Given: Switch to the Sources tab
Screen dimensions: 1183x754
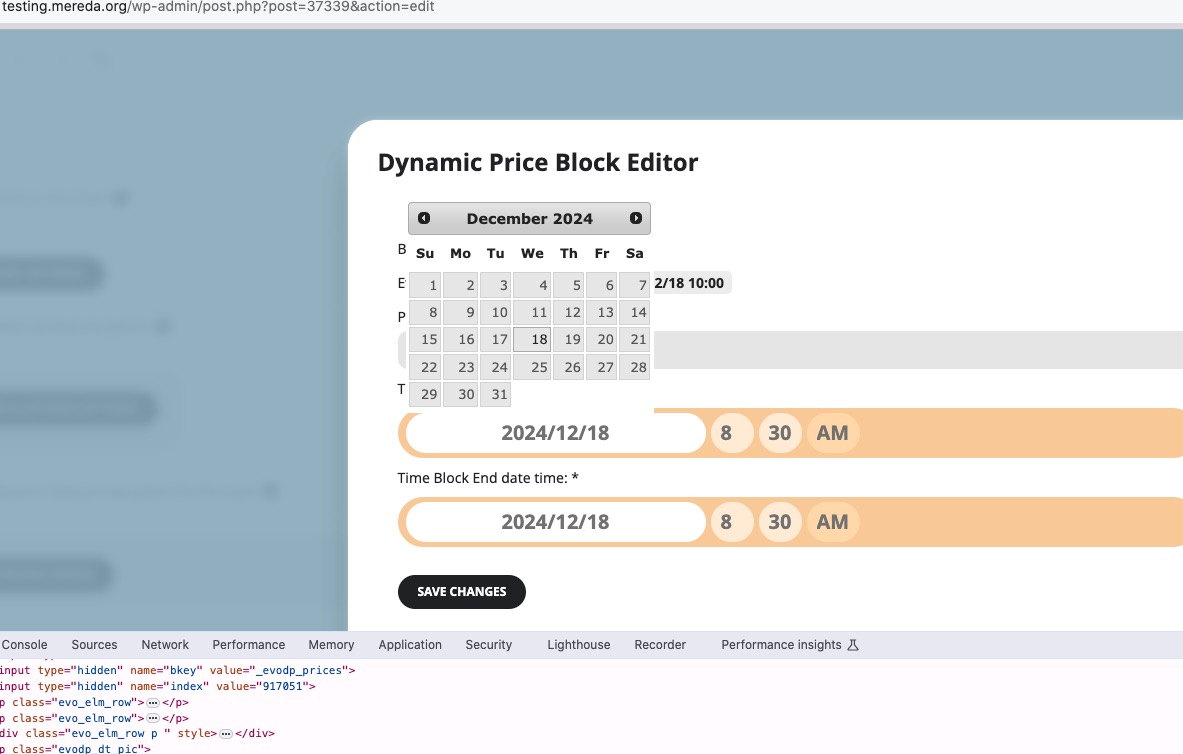Looking at the screenshot, I should point(94,645).
